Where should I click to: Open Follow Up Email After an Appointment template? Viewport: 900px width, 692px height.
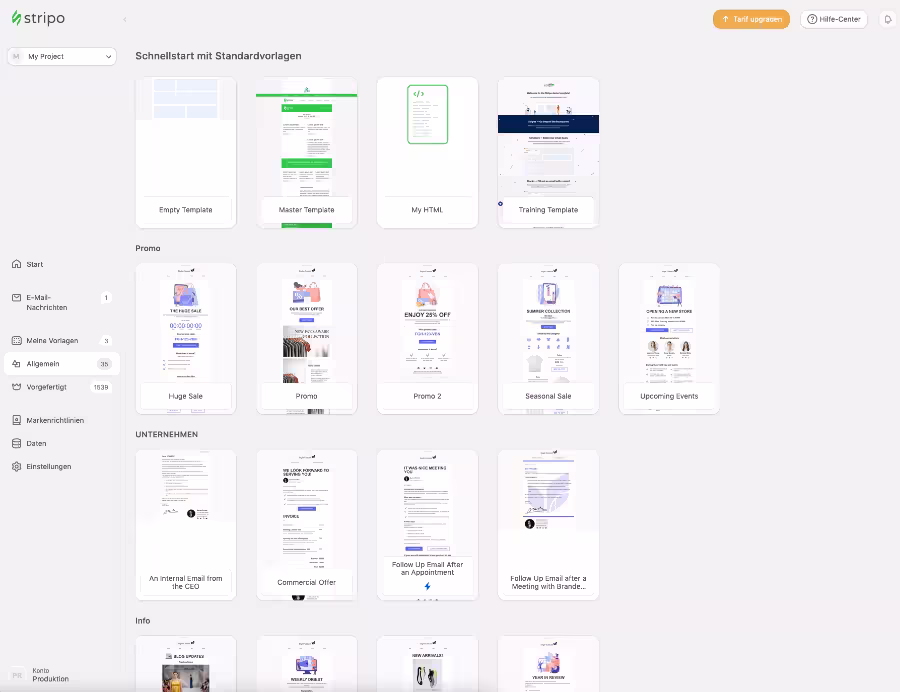click(428, 525)
